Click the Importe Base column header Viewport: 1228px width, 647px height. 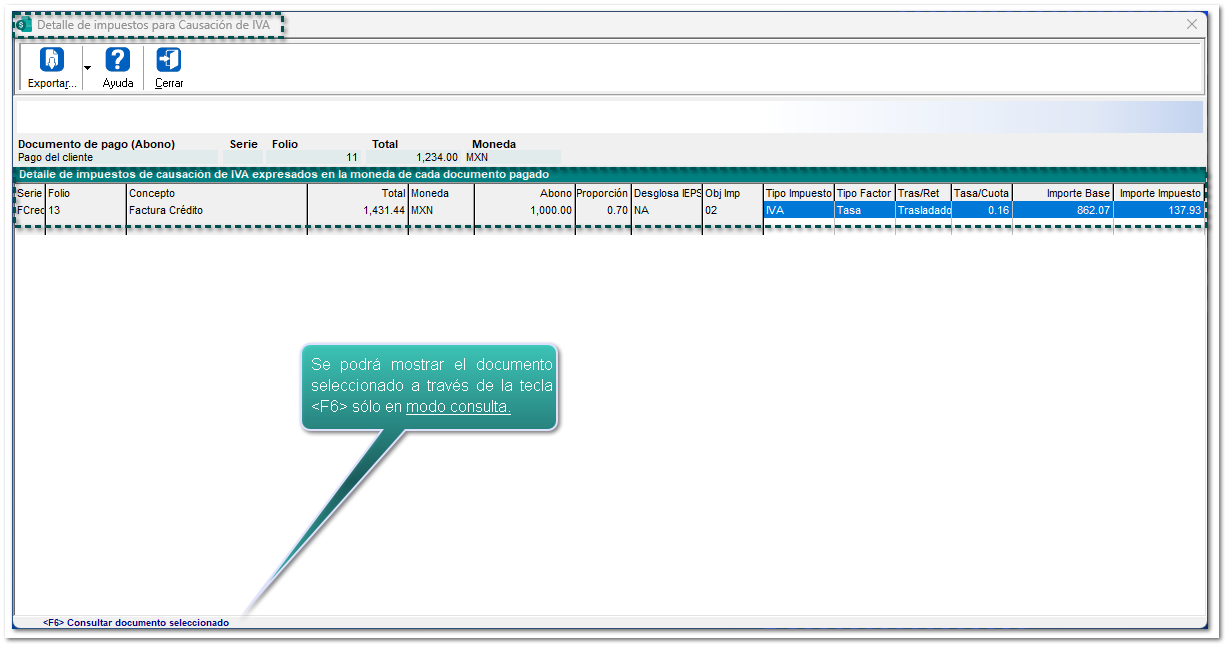1063,193
